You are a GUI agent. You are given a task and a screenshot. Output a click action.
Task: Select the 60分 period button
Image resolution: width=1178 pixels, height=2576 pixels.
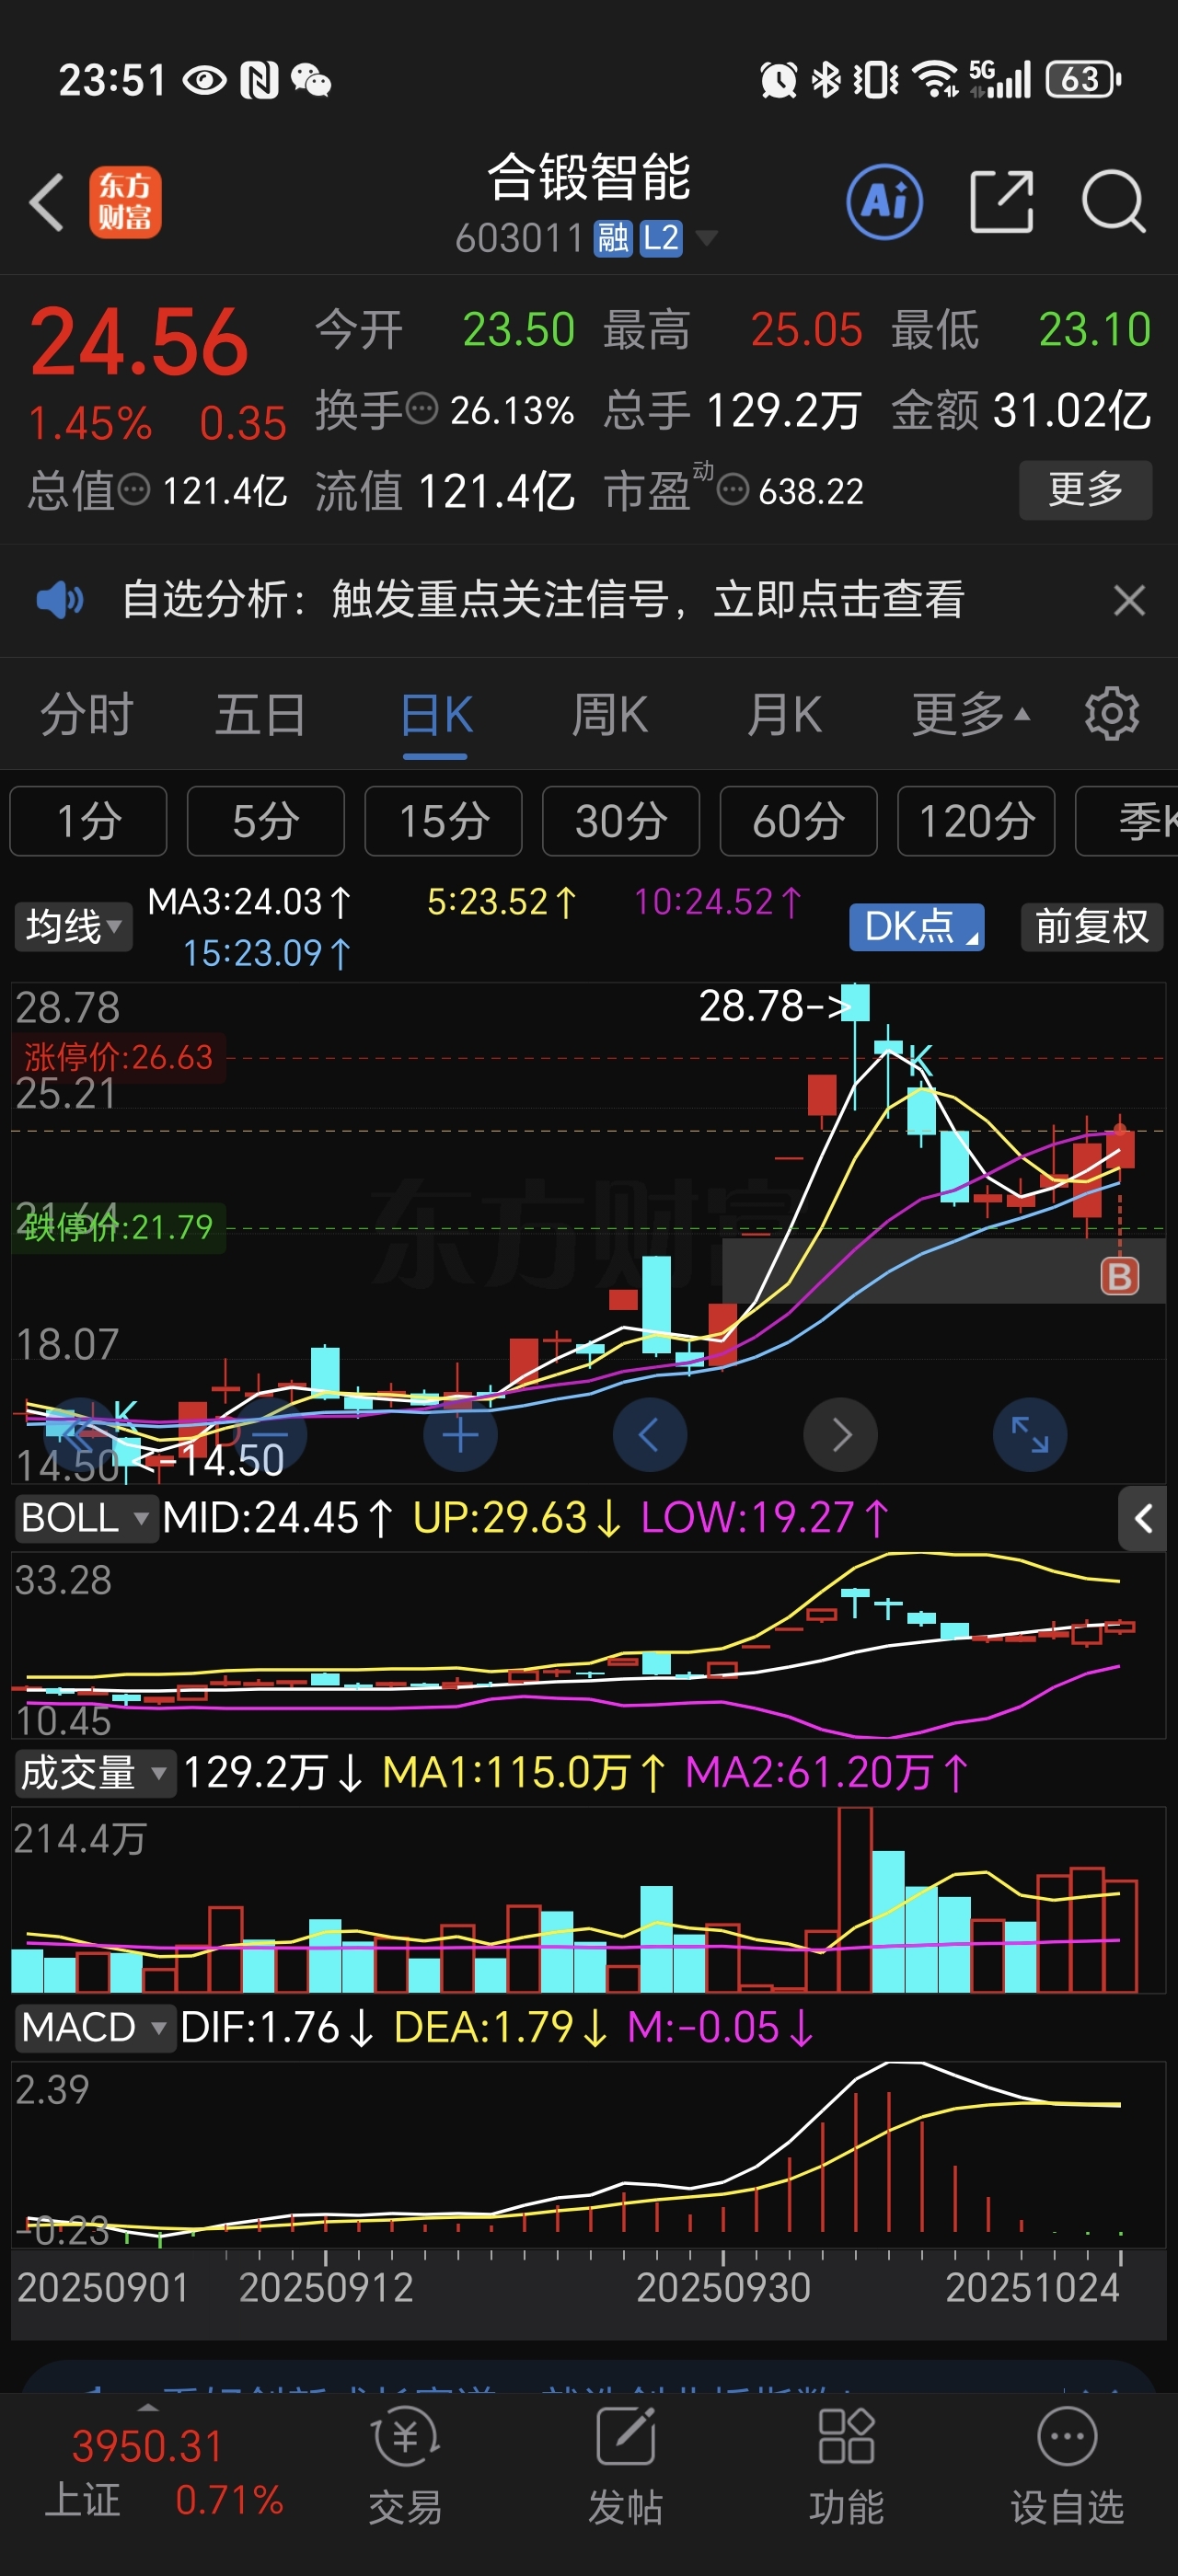coord(798,821)
